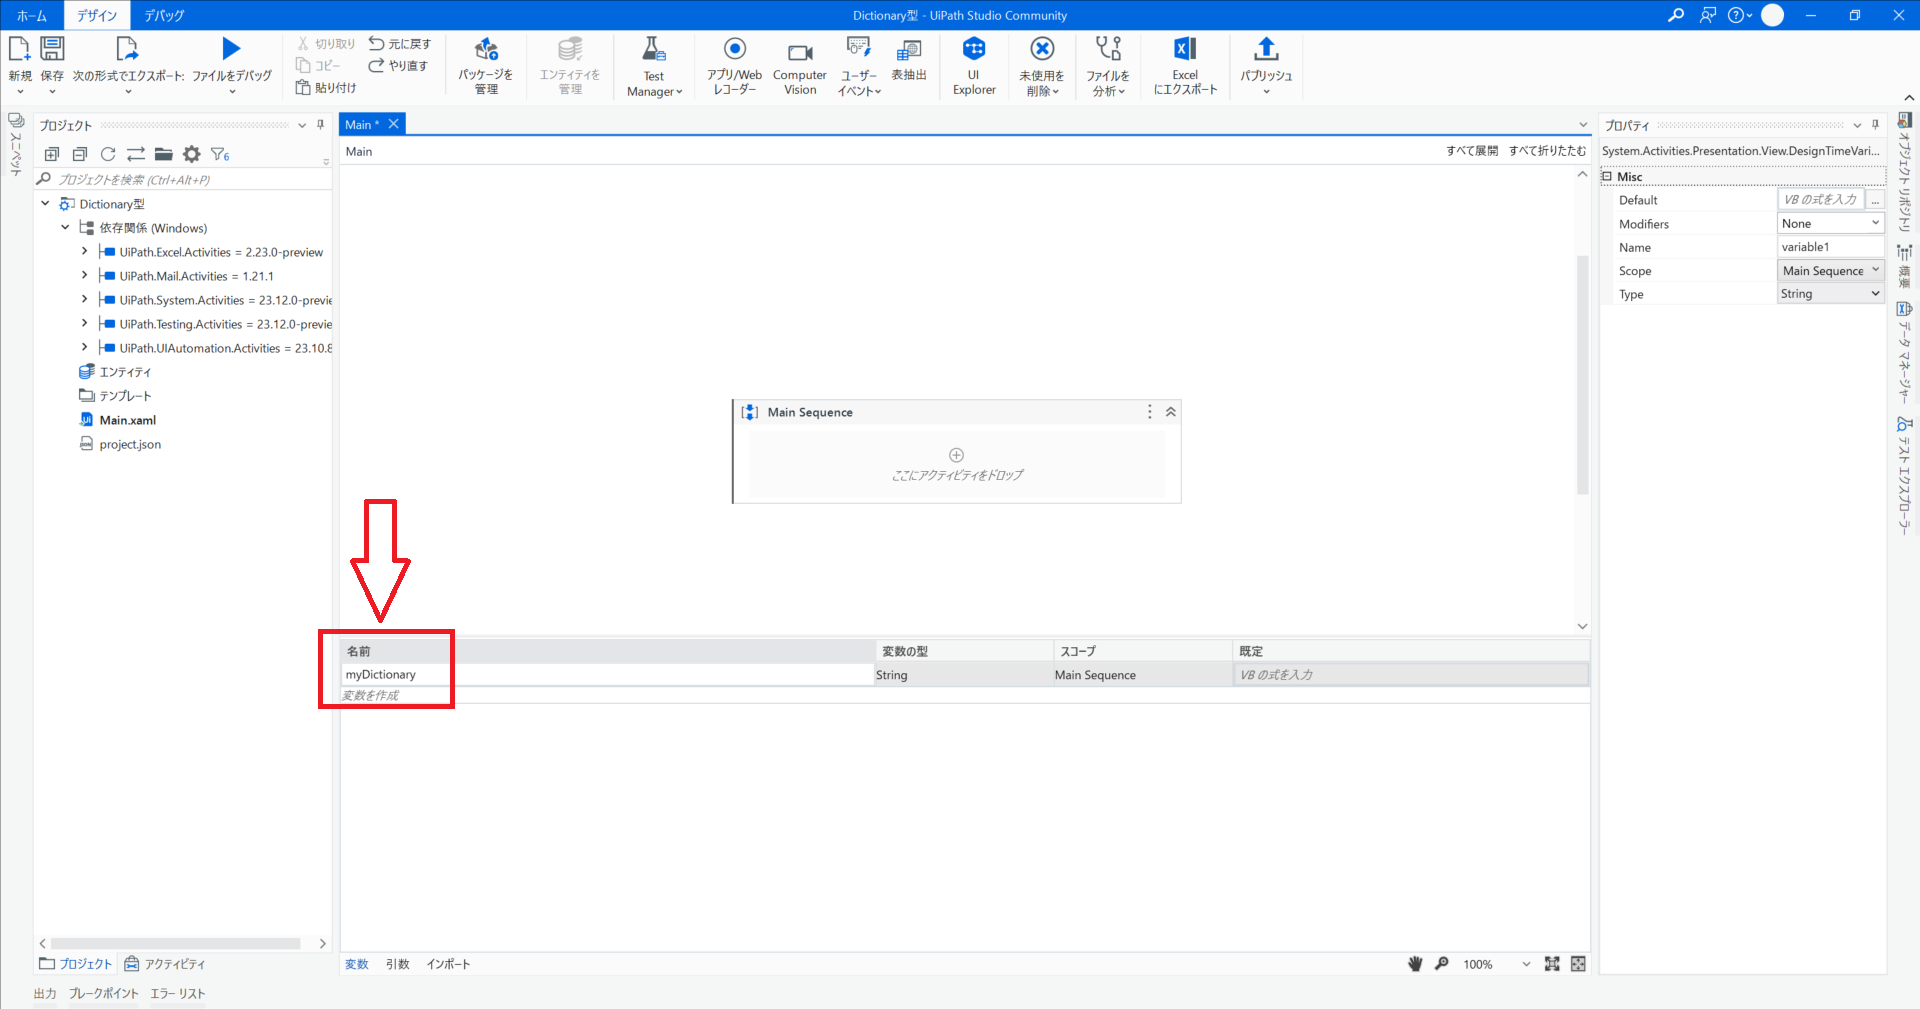Click Default expression editor ellipsis button
Image resolution: width=1920 pixels, height=1009 pixels.
[1875, 199]
